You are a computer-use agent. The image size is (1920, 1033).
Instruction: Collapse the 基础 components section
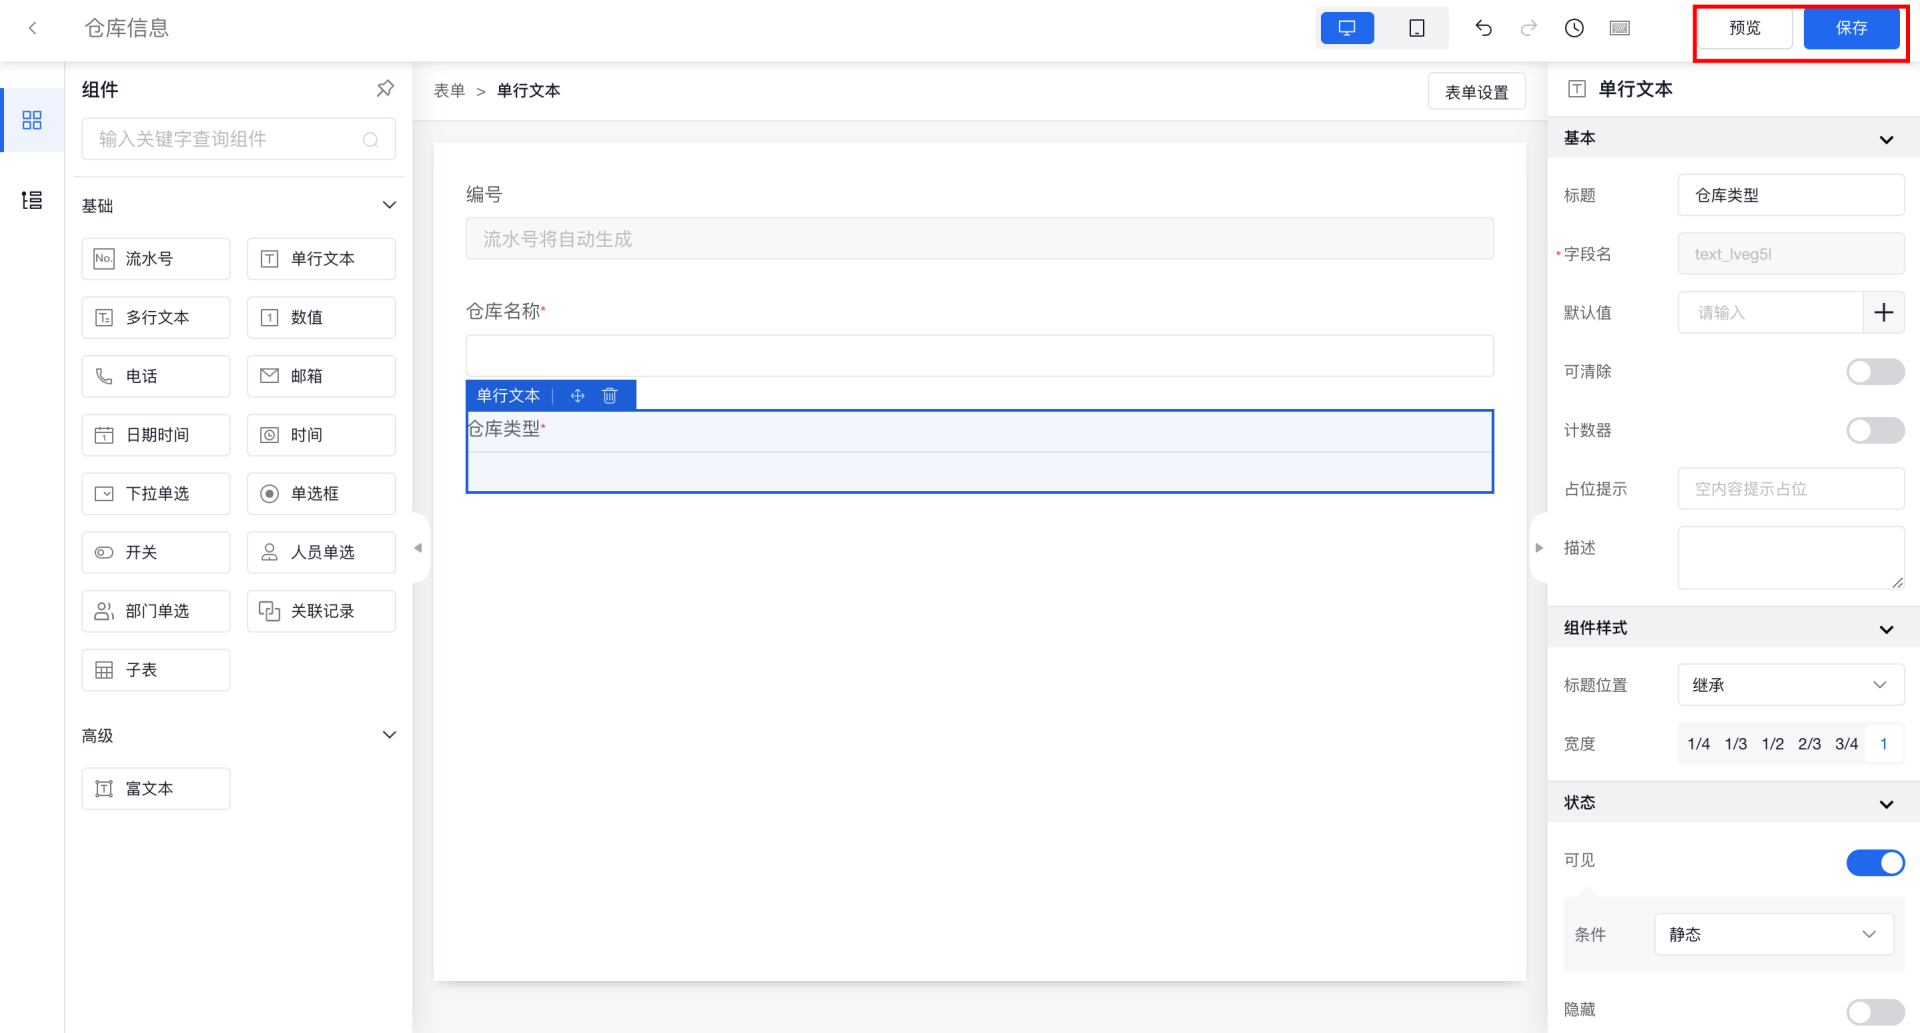(389, 205)
